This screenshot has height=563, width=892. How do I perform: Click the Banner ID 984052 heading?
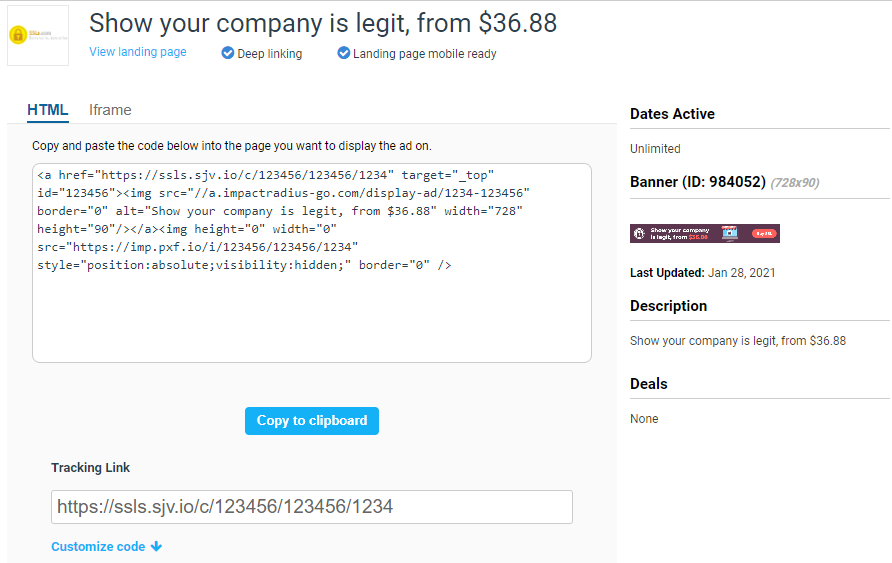click(x=697, y=182)
